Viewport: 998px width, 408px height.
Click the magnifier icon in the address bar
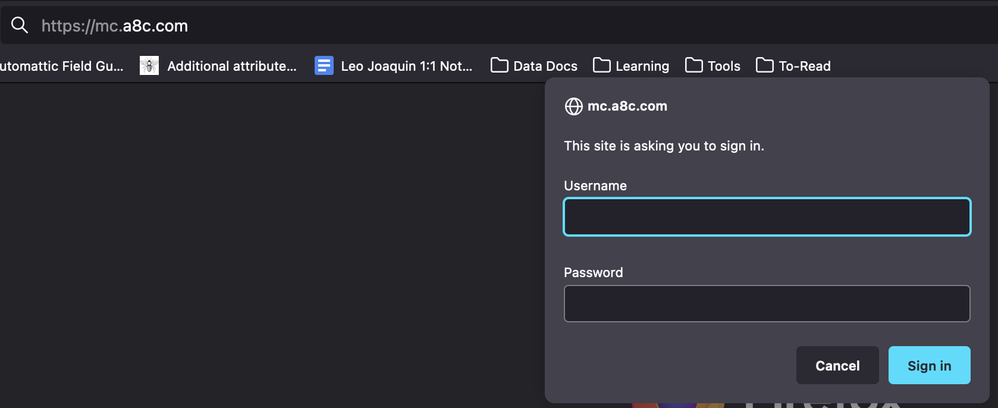[x=18, y=26]
